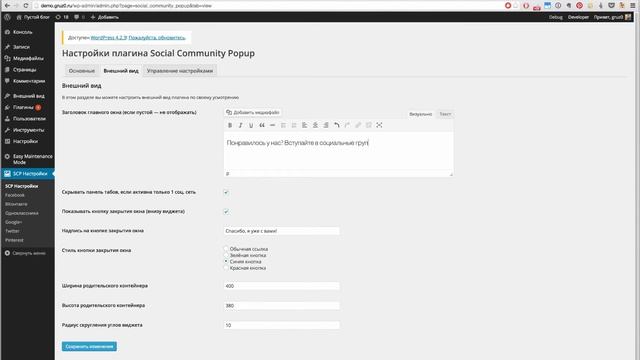The image size is (640, 360).
Task: Open the Pocket browser extension
Action: point(611,5)
